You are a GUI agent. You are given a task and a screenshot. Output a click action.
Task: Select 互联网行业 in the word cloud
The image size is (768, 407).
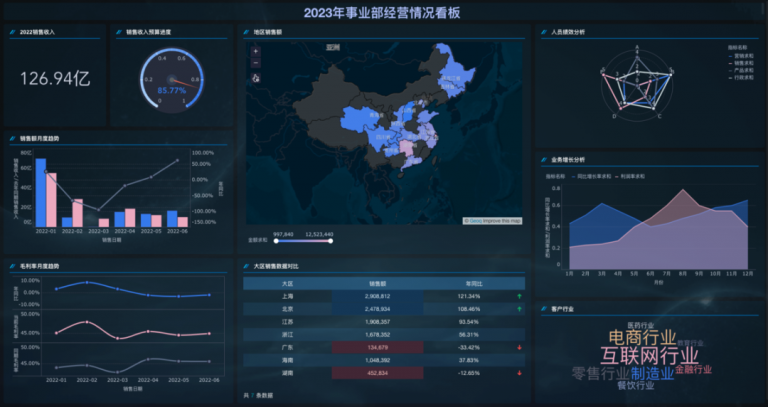pos(649,355)
